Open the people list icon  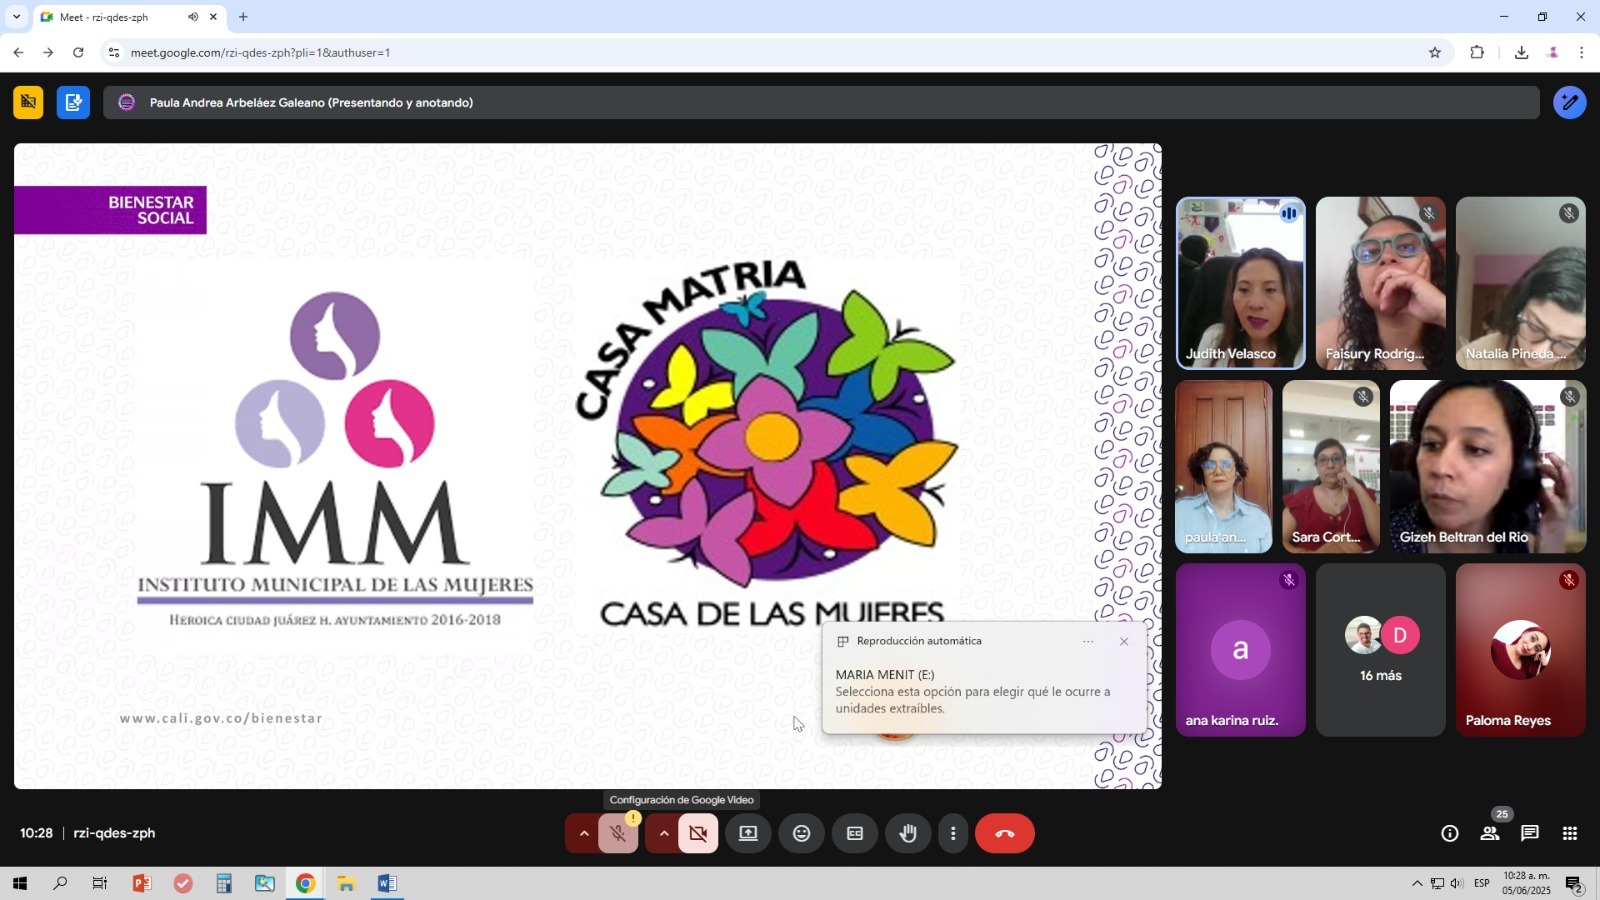pos(1489,833)
